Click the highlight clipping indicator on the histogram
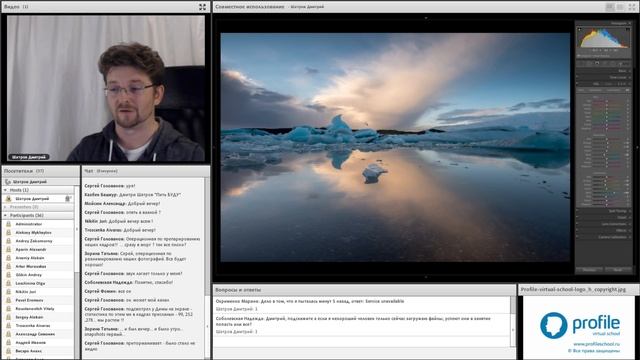This screenshot has height=360, width=640. pos(628,29)
